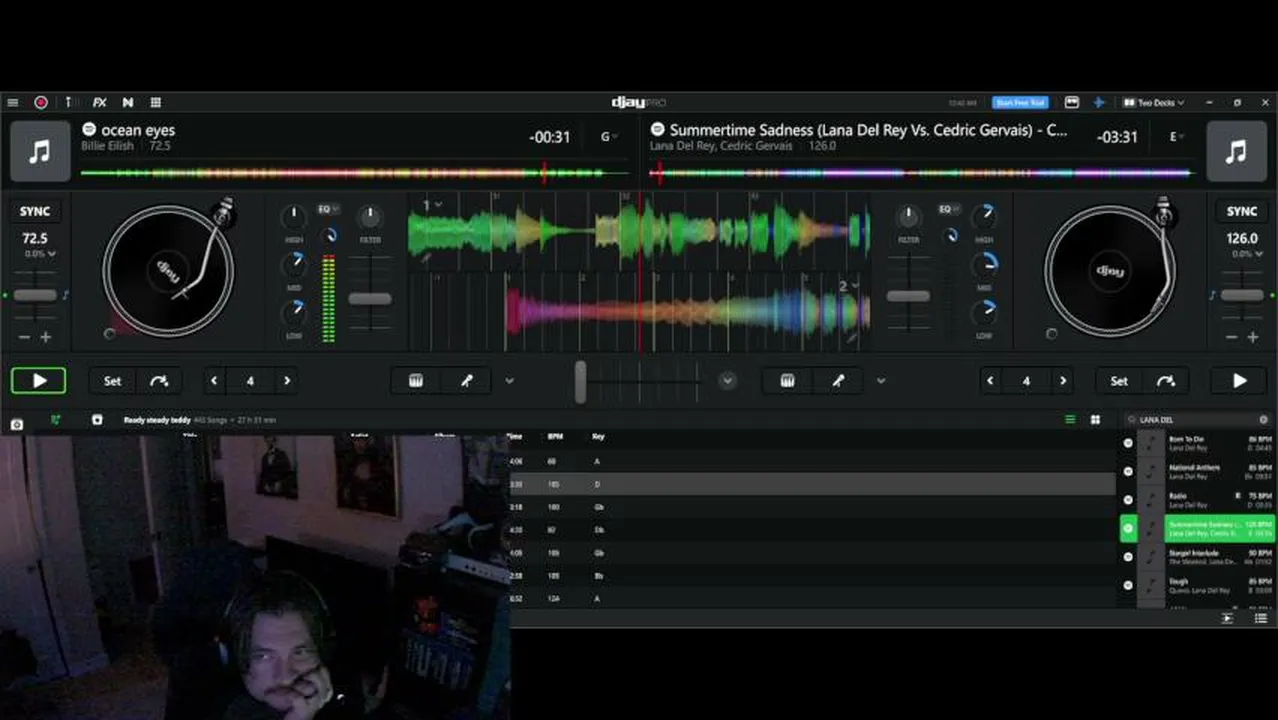Open the sampler grid icon
This screenshot has width=1278, height=720.
click(x=156, y=102)
